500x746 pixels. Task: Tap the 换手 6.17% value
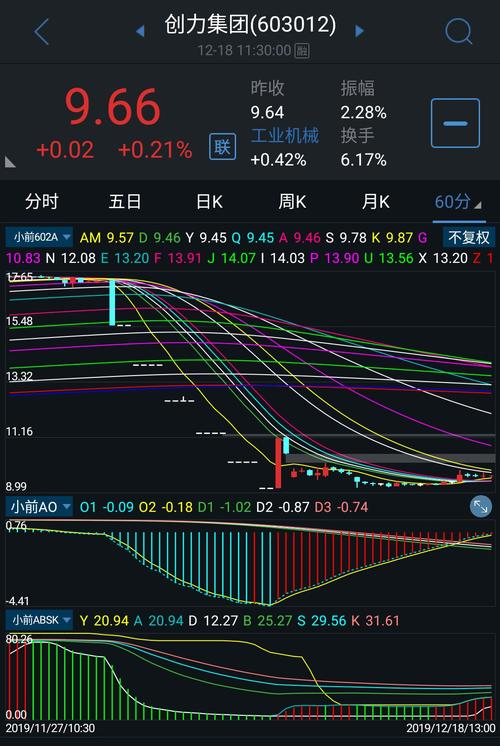(363, 160)
